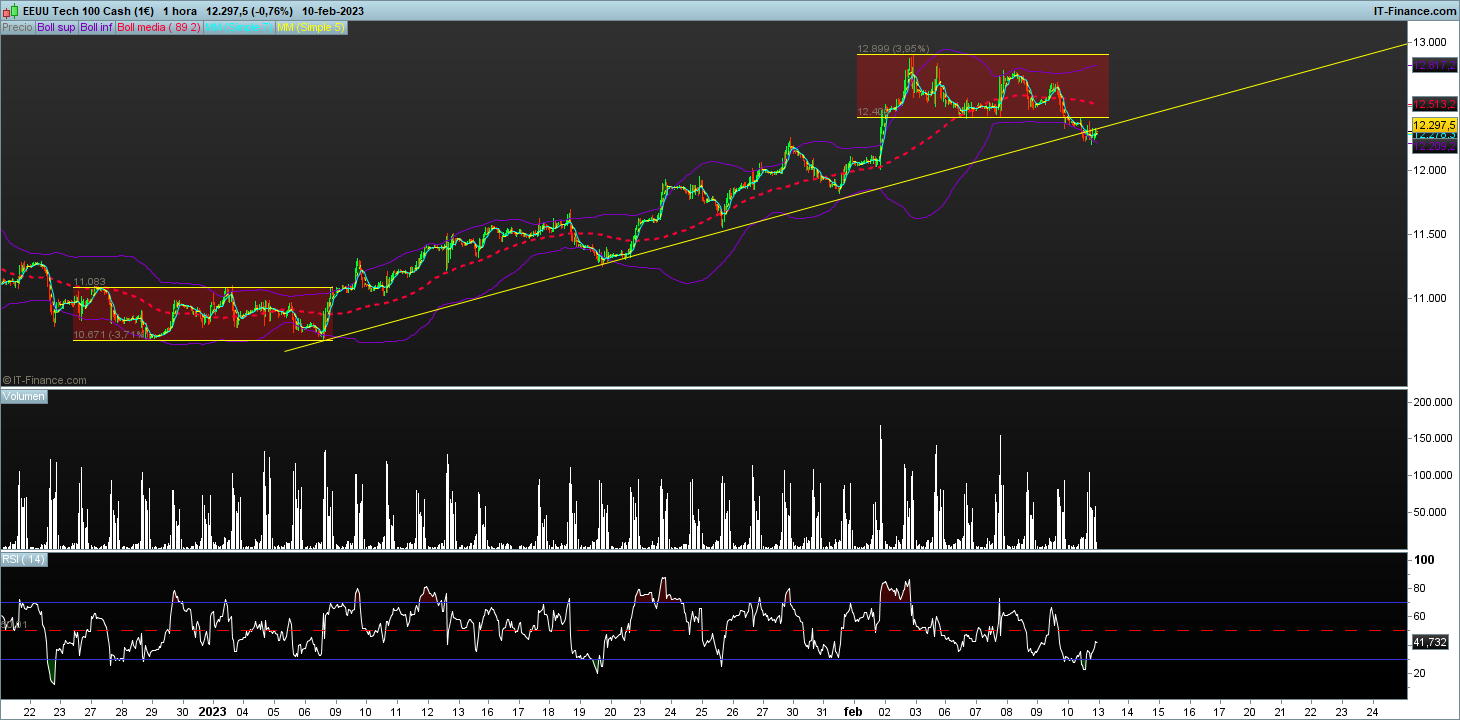The image size is (1460, 720).
Task: Select the Boll media (89 2) label
Action: click(x=159, y=27)
